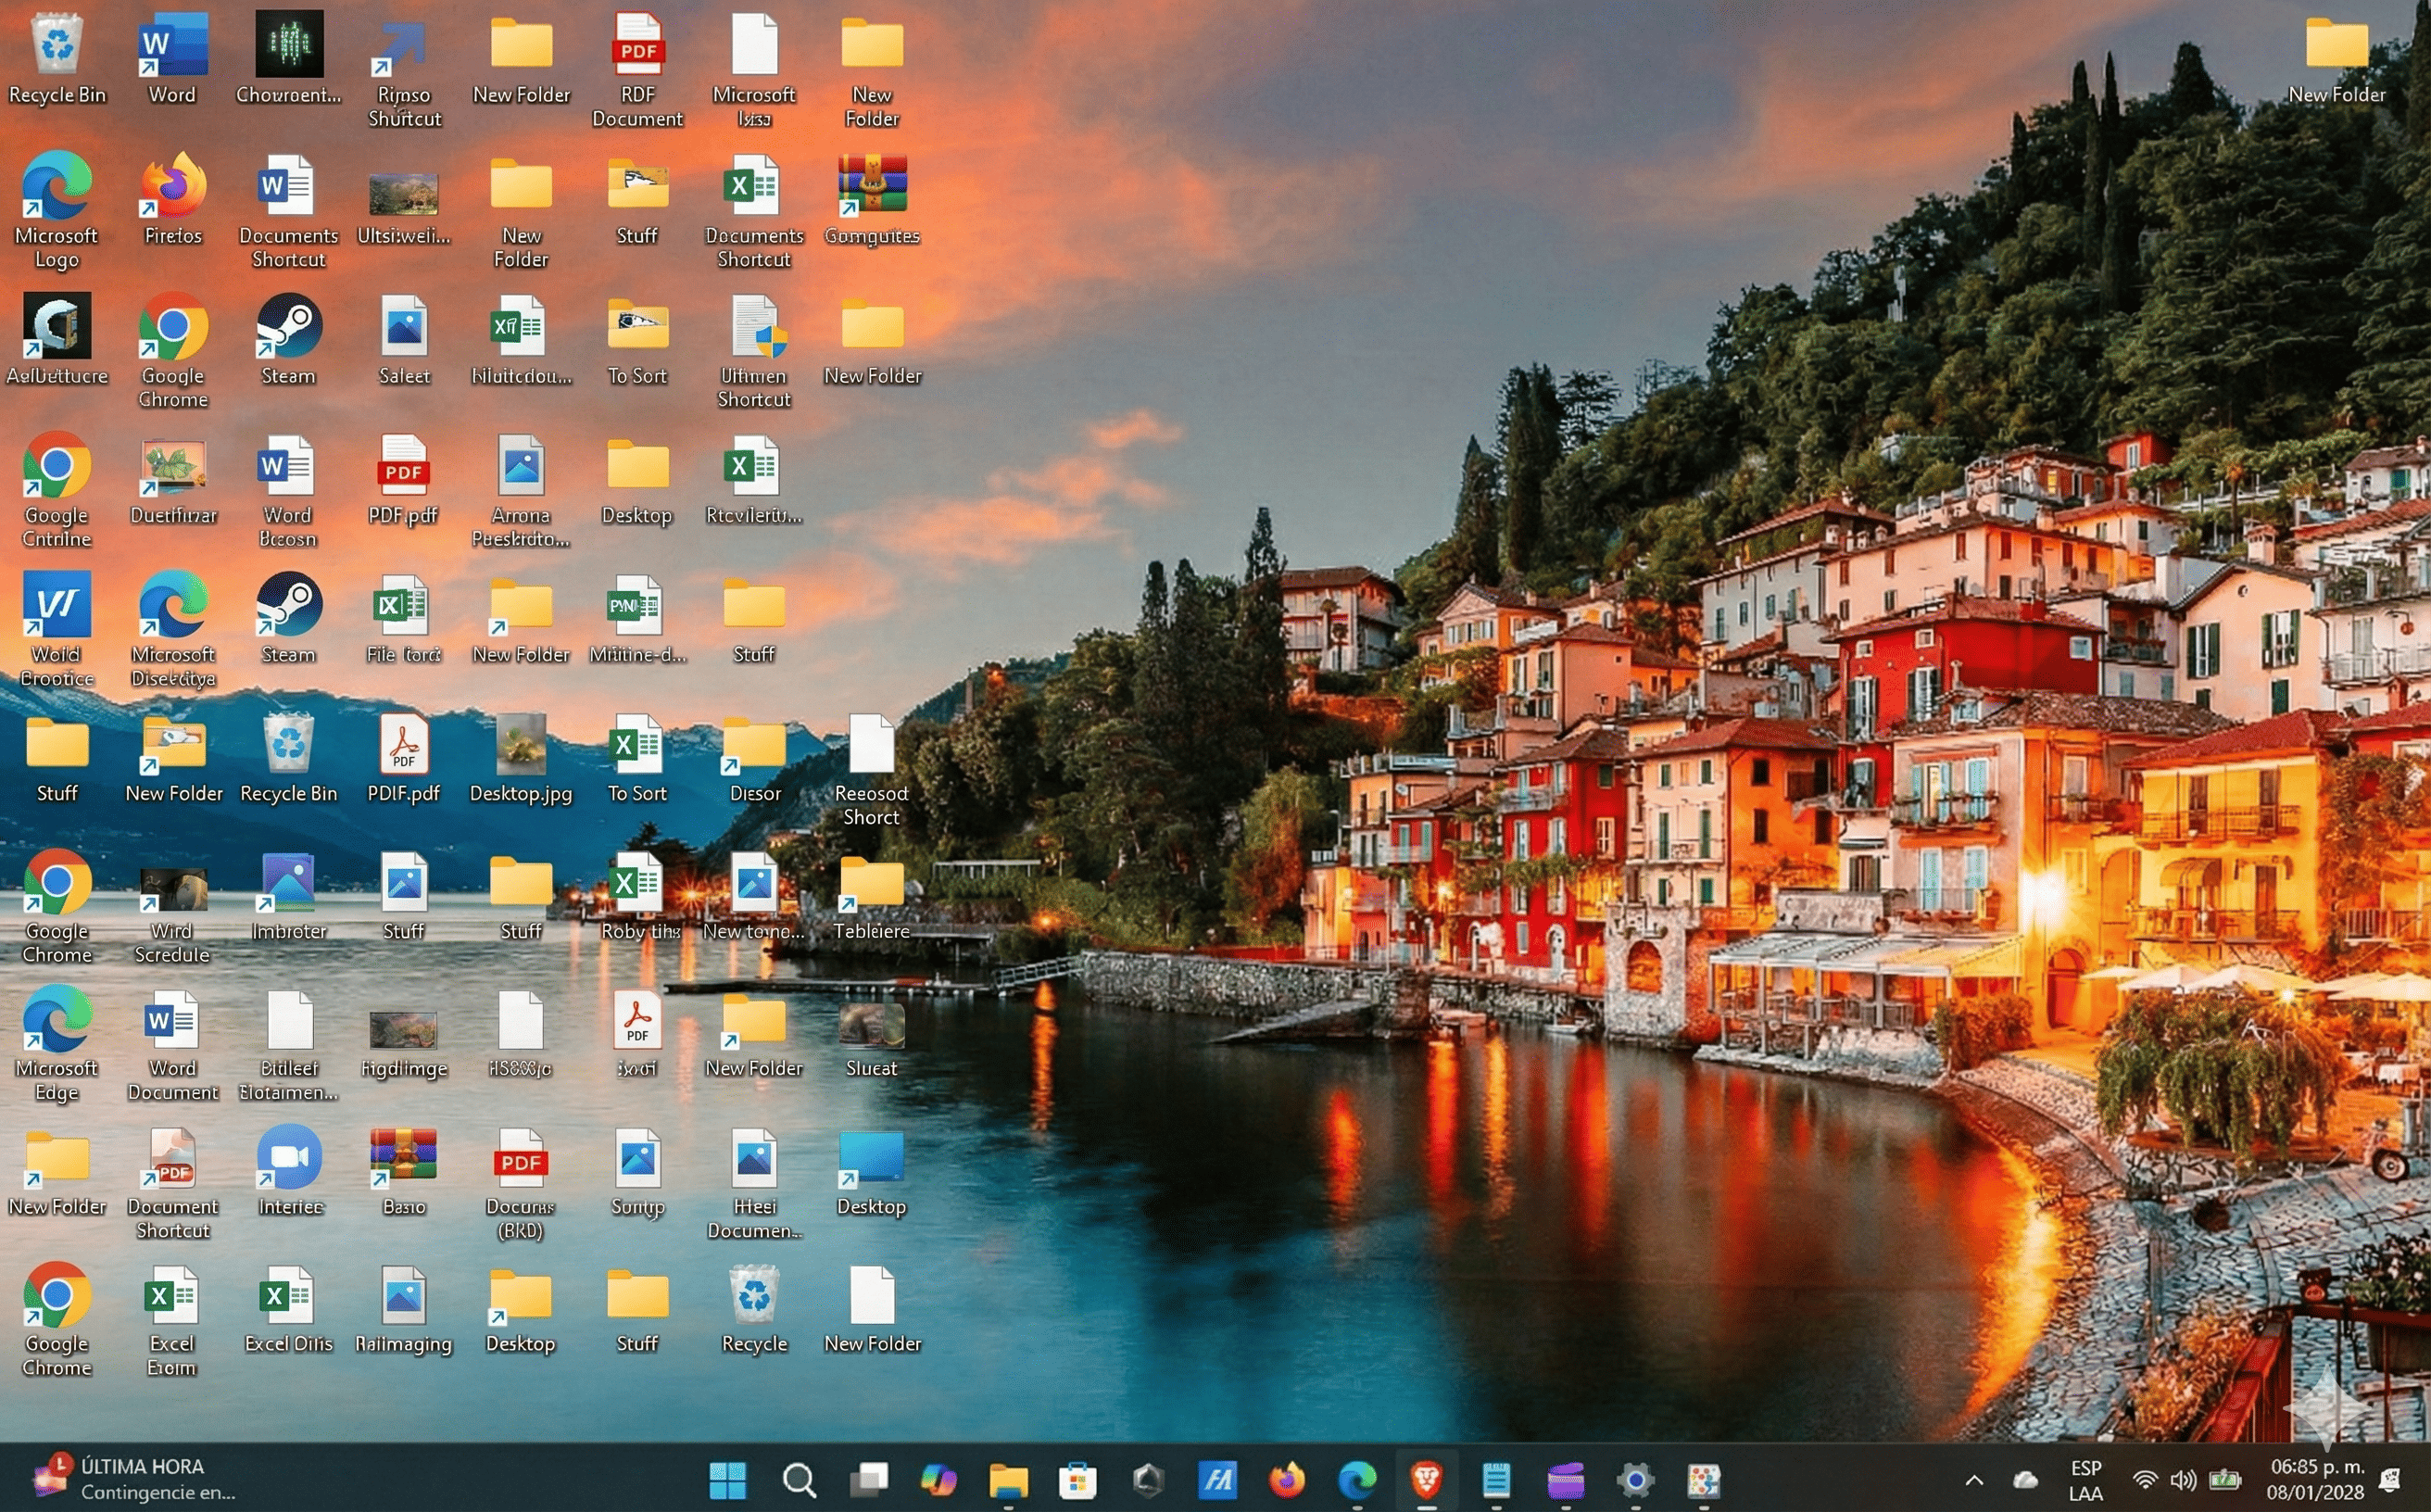
Task: Launch Microsoft Store from the taskbar
Action: (x=1077, y=1479)
